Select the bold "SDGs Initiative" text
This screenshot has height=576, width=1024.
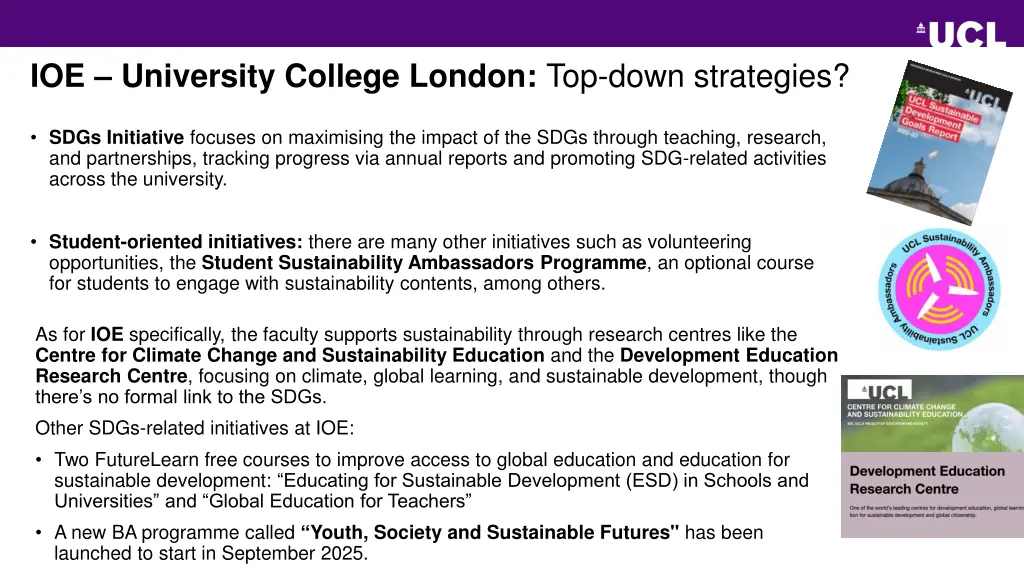[117, 137]
